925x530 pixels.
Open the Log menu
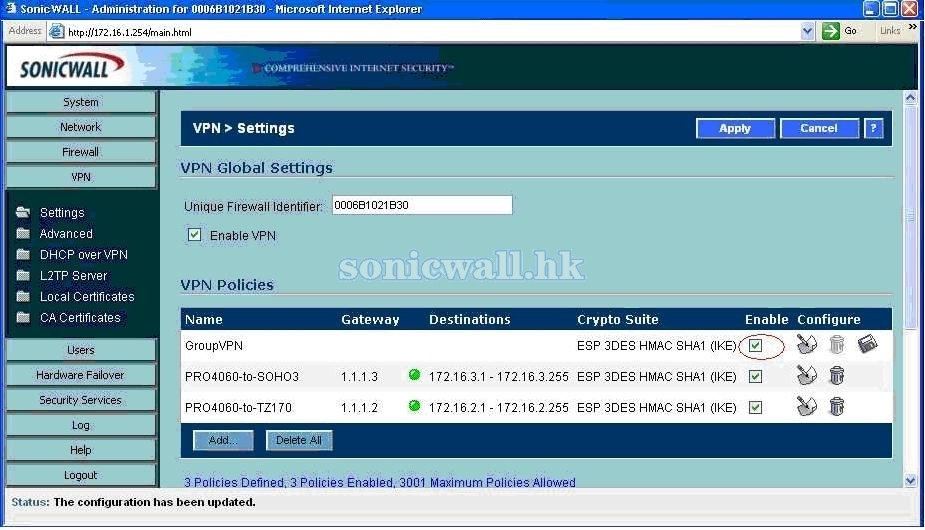81,425
